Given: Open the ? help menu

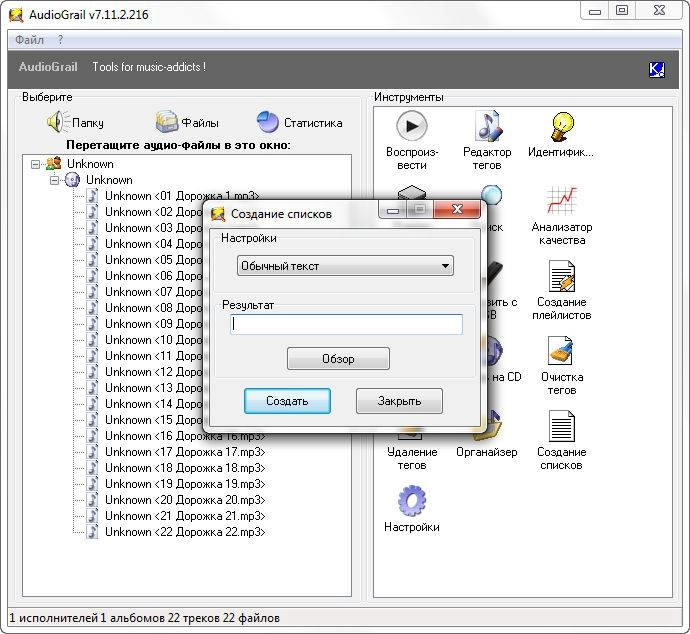Looking at the screenshot, I should point(60,40).
